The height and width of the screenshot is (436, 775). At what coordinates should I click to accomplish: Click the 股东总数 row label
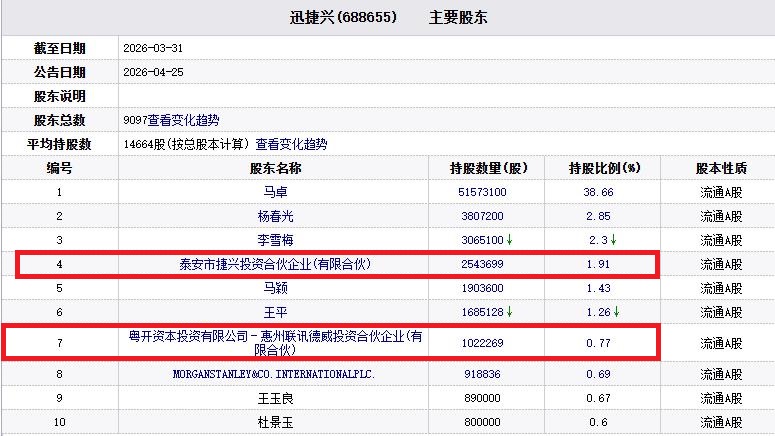(x=60, y=120)
